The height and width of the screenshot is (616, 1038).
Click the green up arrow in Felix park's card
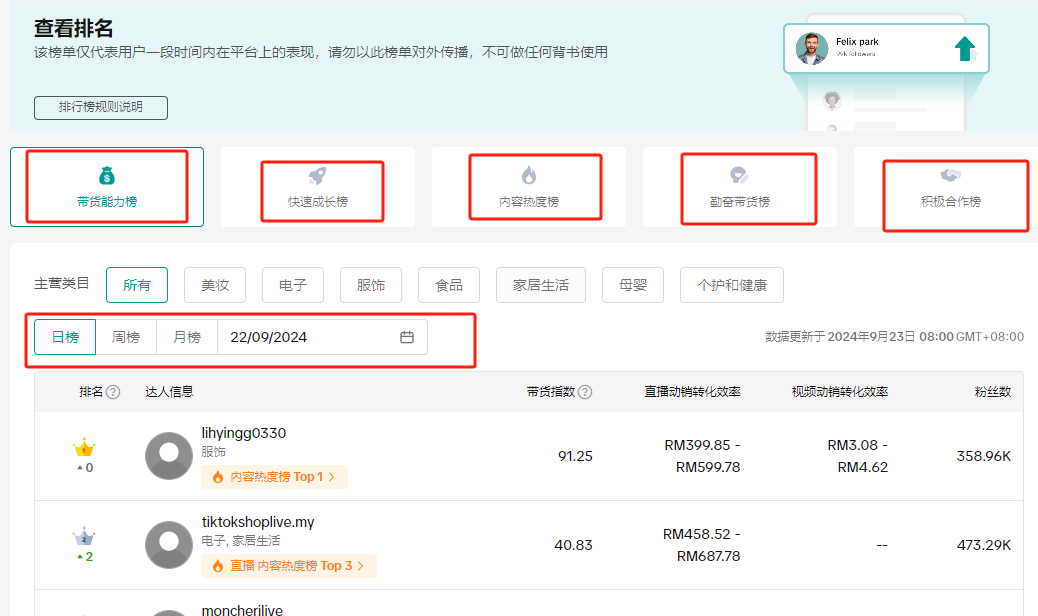tap(962, 46)
